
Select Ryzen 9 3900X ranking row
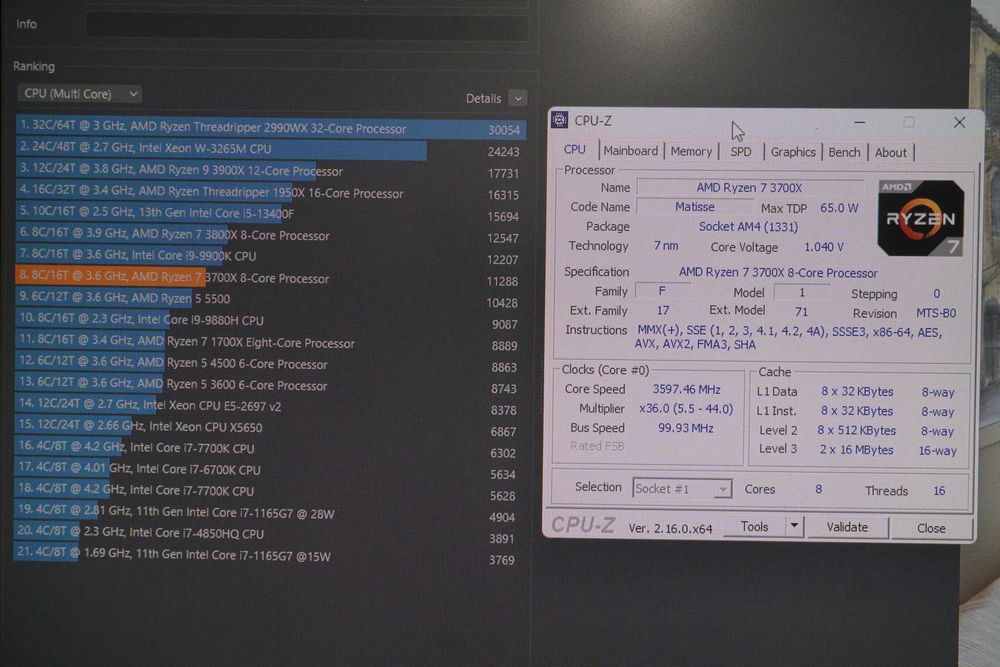coord(270,171)
